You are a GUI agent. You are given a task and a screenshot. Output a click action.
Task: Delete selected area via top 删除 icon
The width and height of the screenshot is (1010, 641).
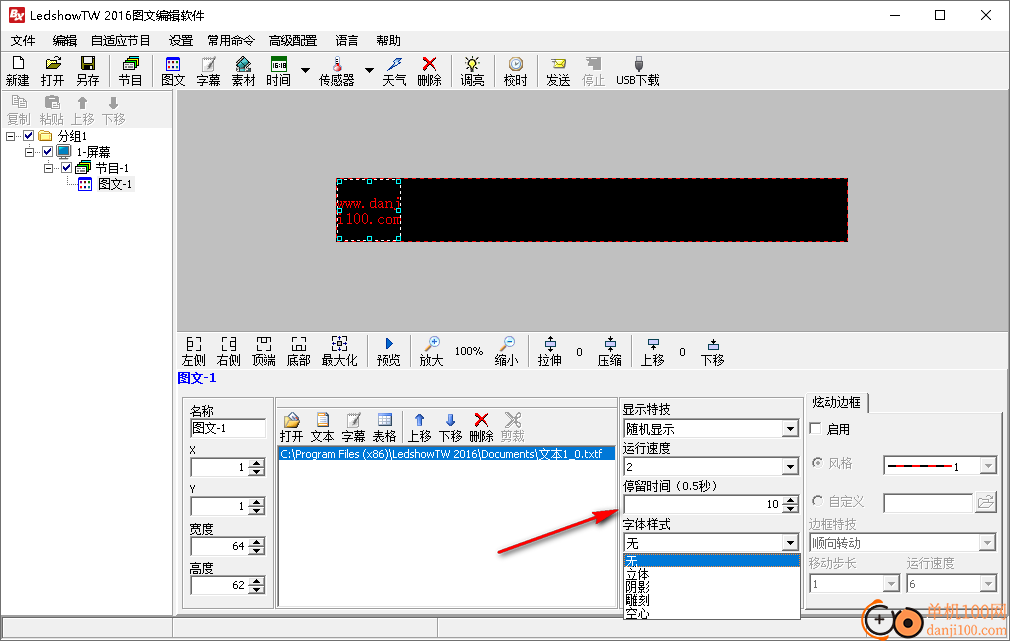pyautogui.click(x=429, y=71)
